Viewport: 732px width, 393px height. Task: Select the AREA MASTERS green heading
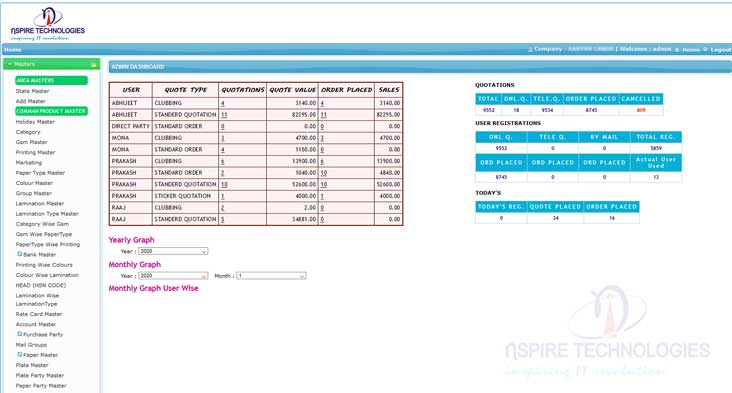click(x=51, y=80)
